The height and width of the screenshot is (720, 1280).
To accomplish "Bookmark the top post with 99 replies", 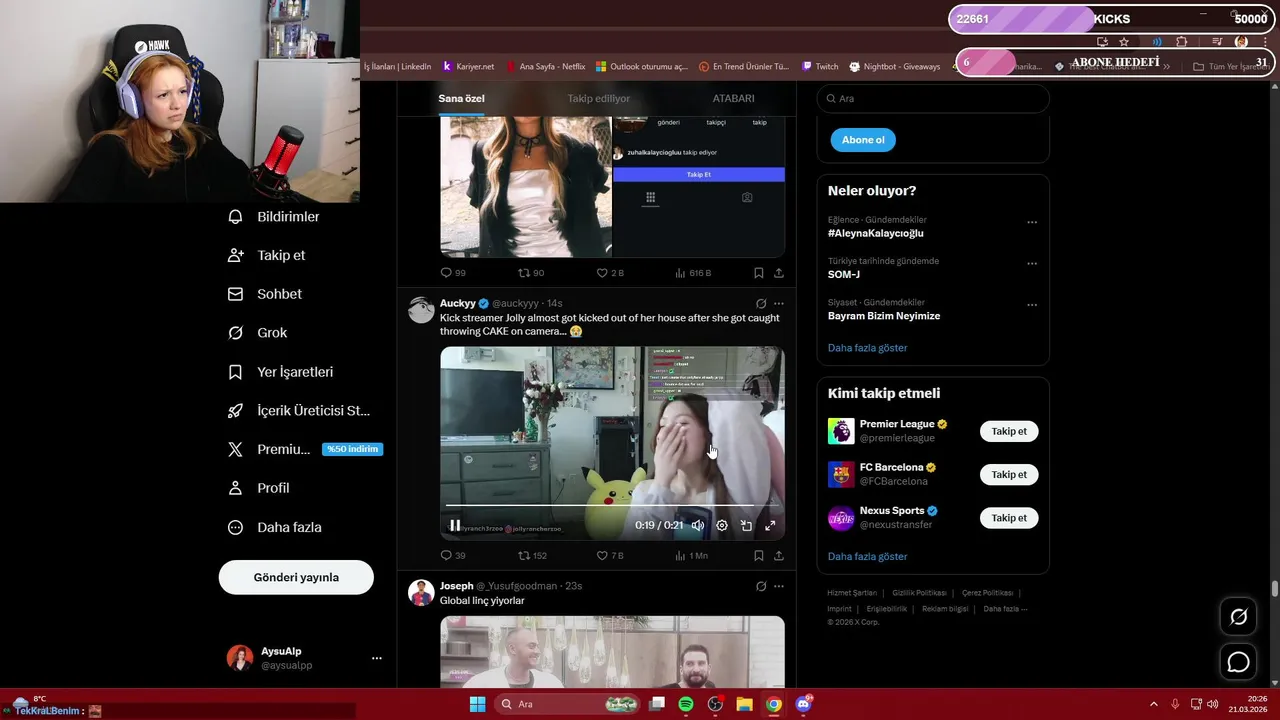I will [x=759, y=272].
